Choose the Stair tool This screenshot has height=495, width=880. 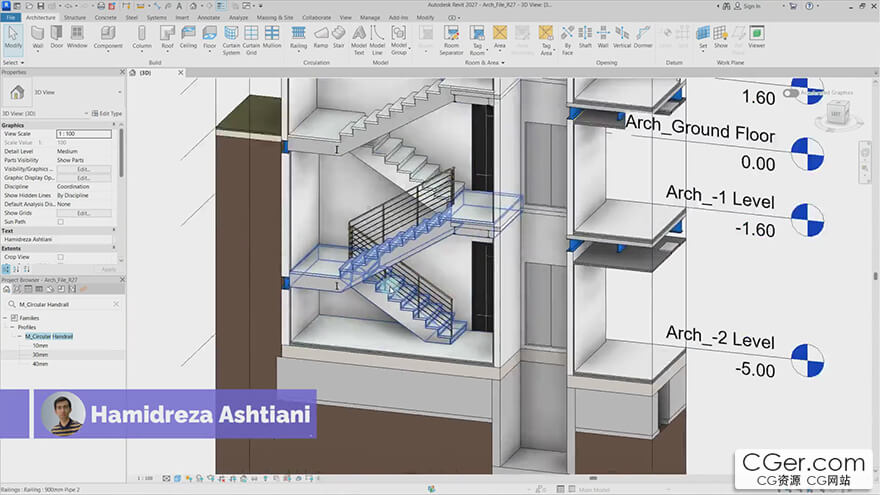click(x=338, y=38)
